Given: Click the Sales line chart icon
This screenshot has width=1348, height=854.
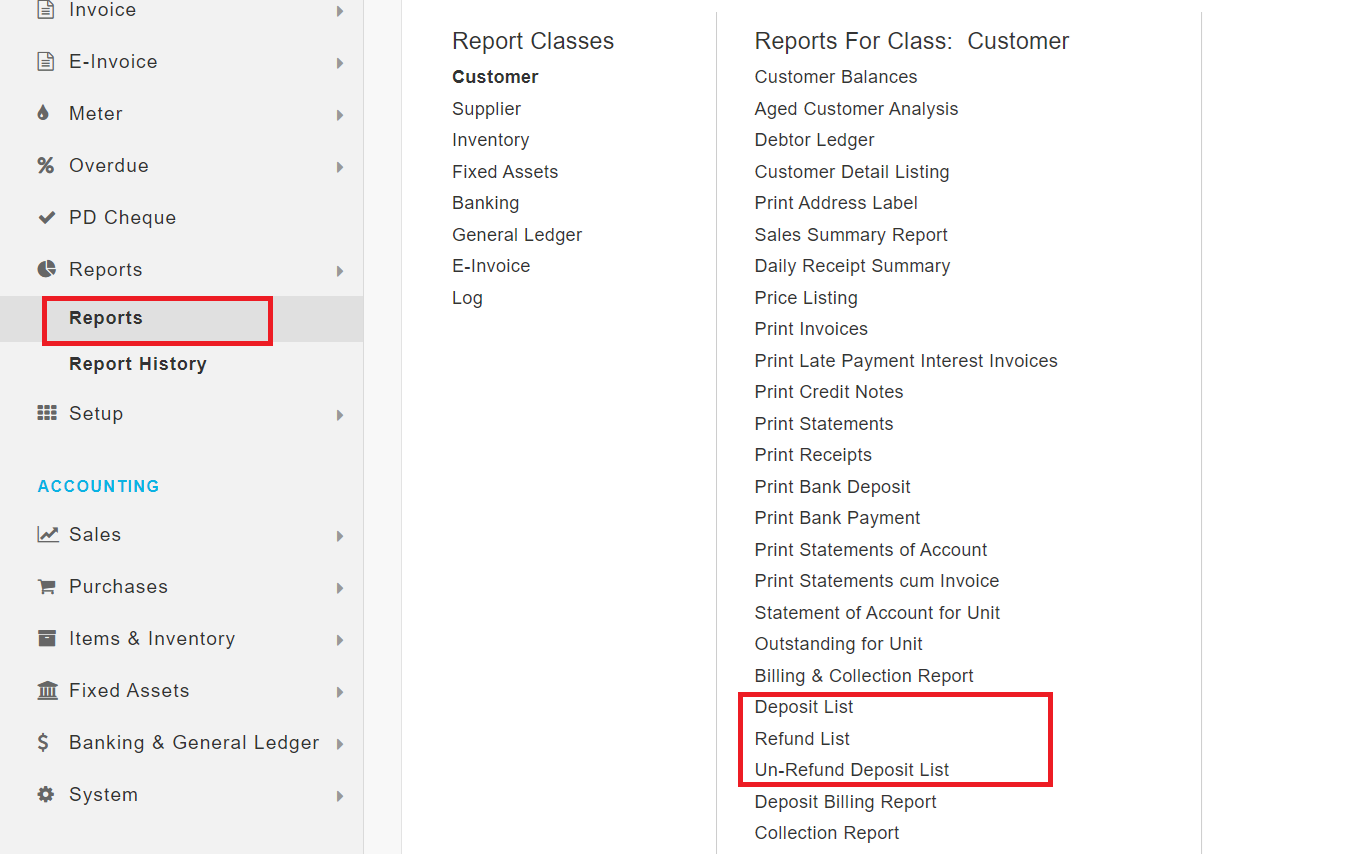Looking at the screenshot, I should click(x=47, y=535).
